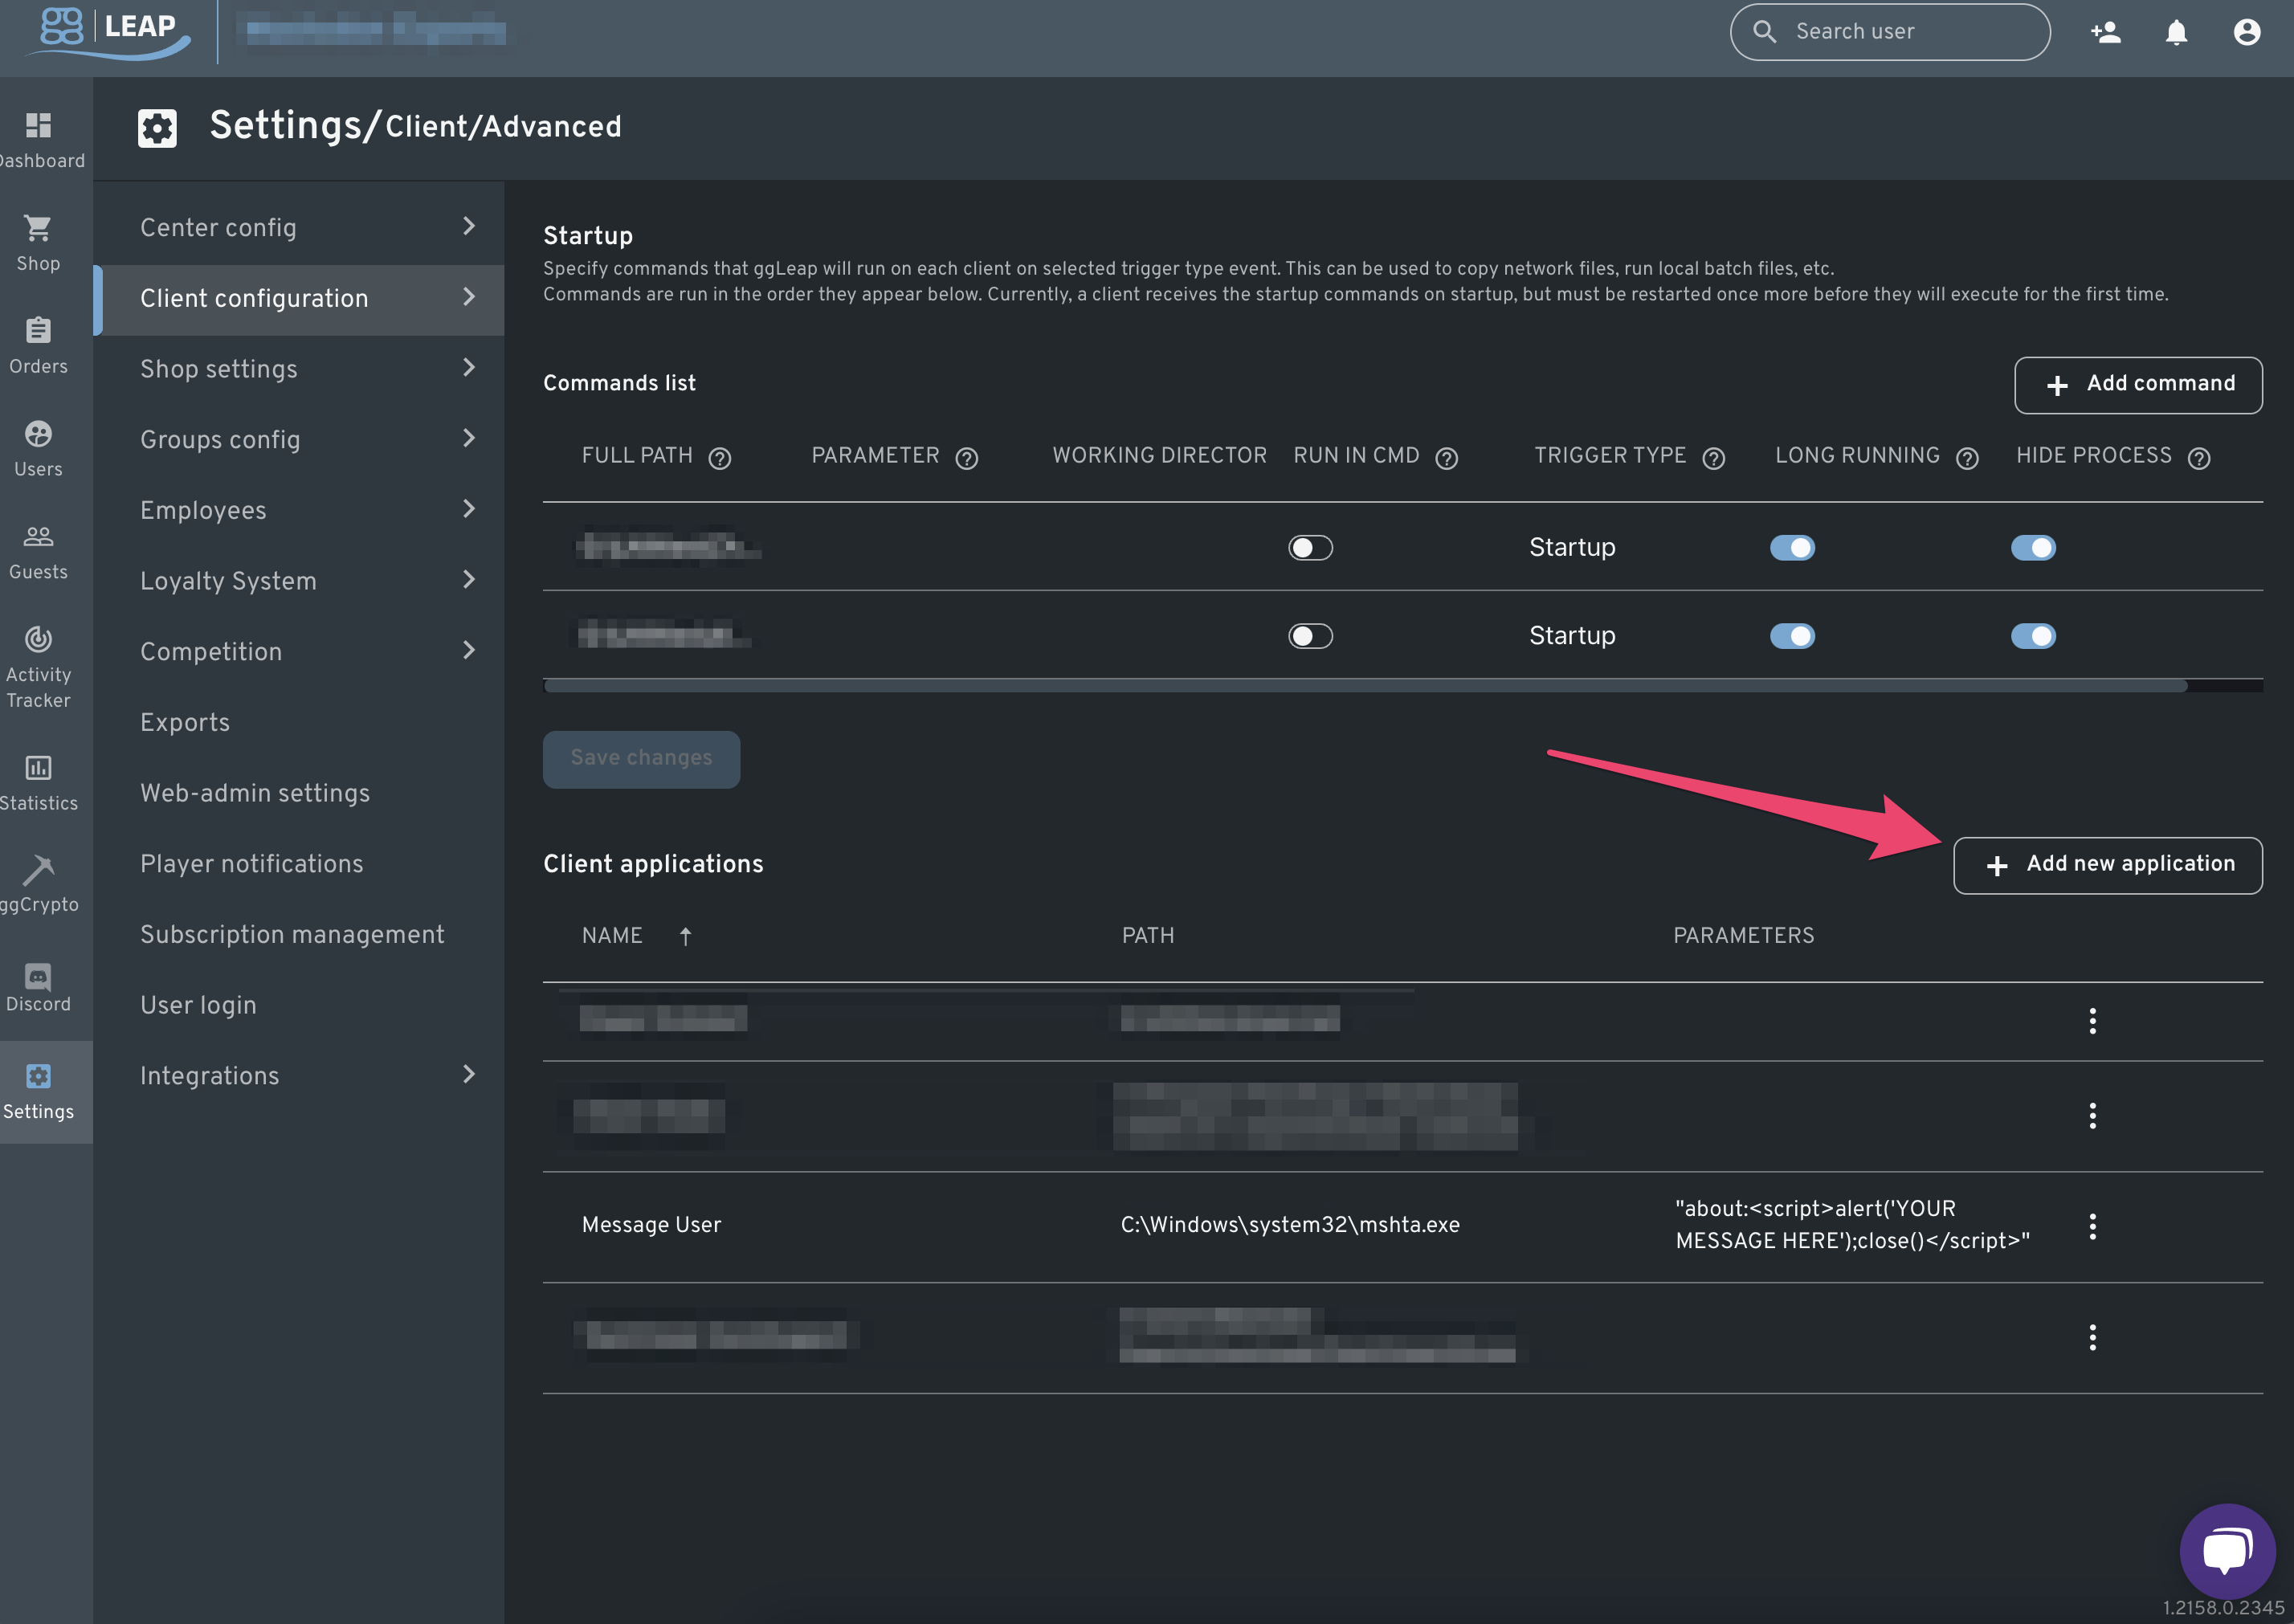
Task: Toggle Hide Process for first command
Action: (x=2033, y=548)
